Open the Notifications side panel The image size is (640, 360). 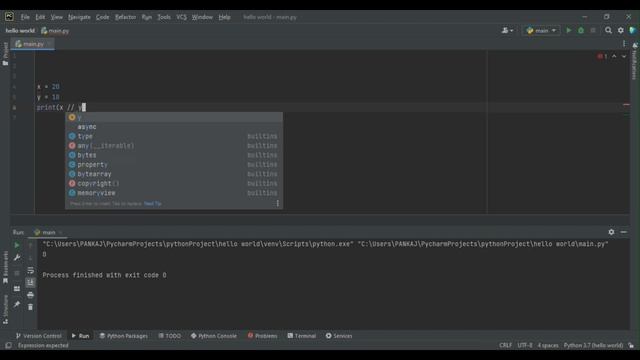click(x=635, y=61)
